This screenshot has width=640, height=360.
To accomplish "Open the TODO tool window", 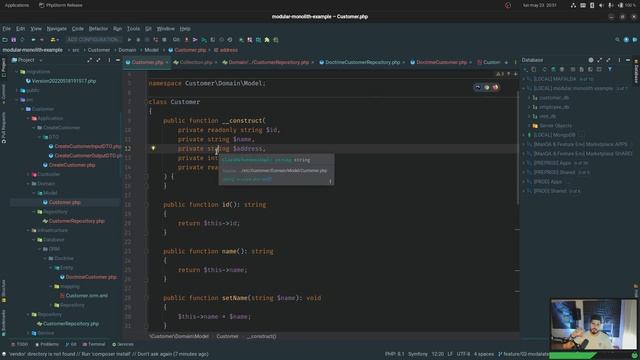I will [20, 344].
